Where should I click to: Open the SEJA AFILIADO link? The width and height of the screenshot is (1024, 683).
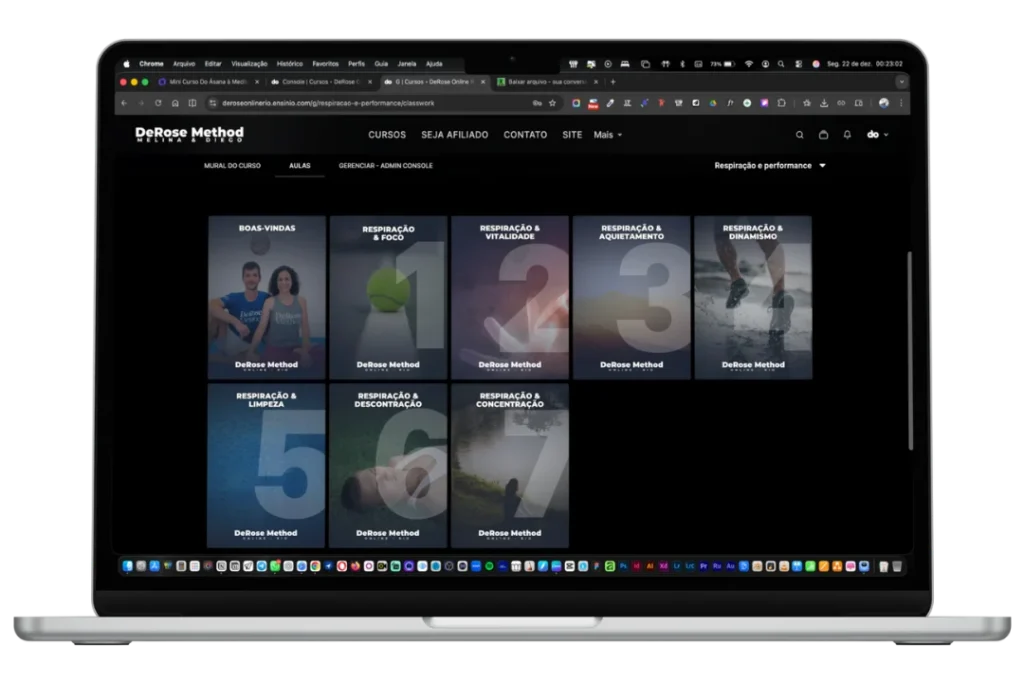[455, 135]
